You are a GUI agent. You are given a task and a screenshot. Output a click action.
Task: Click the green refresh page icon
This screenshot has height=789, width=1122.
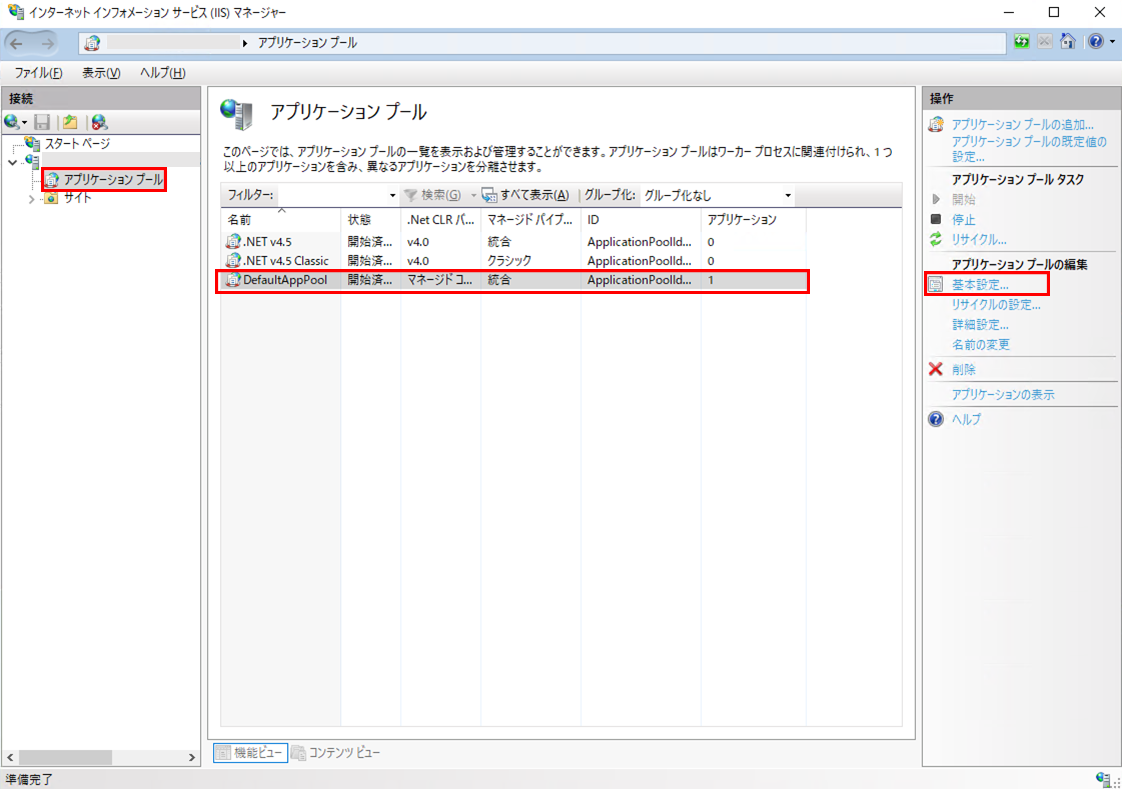tap(1022, 41)
